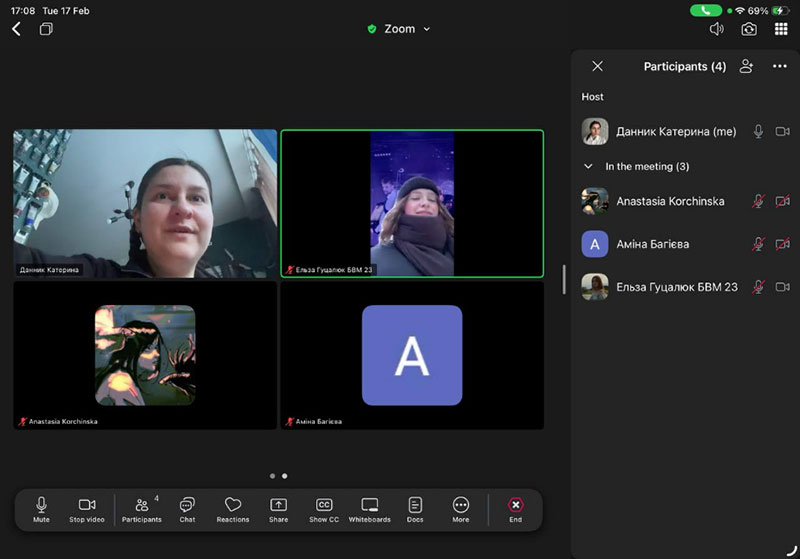
Task: Open the Docs icon in toolbar
Action: pyautogui.click(x=415, y=509)
